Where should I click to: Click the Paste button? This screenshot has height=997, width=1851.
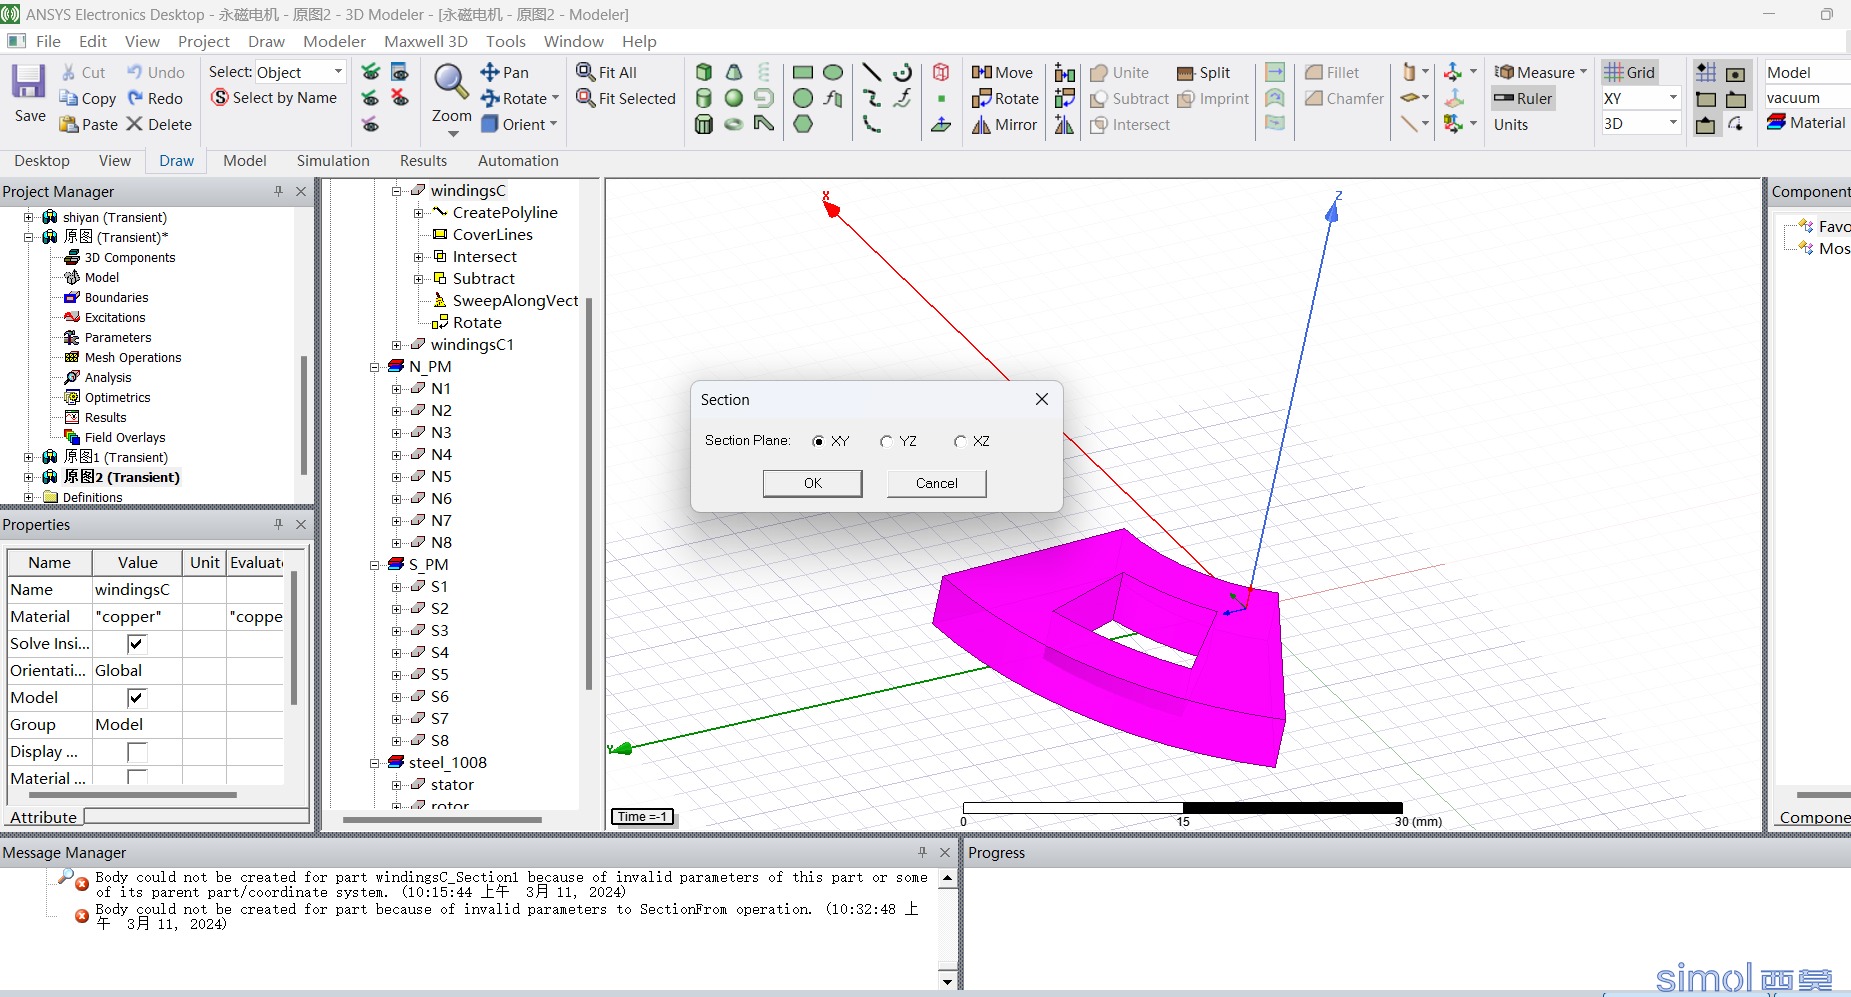89,124
